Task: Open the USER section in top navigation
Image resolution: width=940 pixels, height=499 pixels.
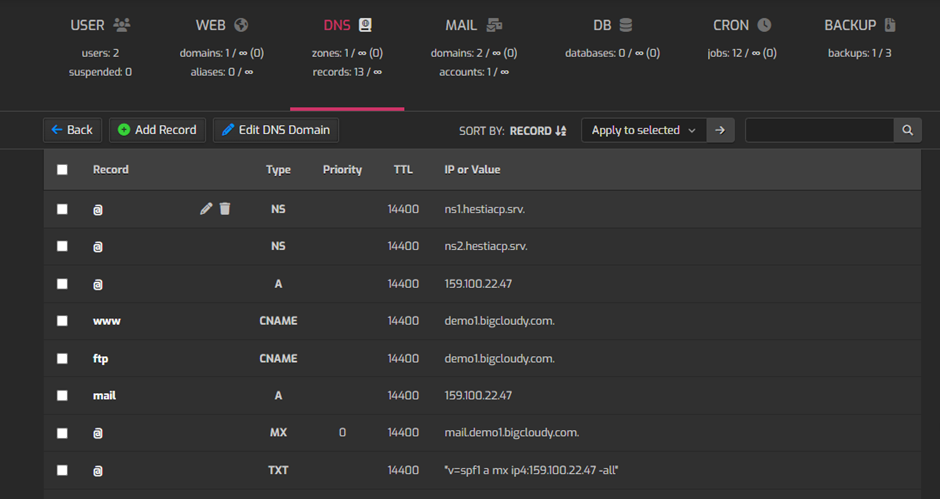Action: [x=100, y=25]
